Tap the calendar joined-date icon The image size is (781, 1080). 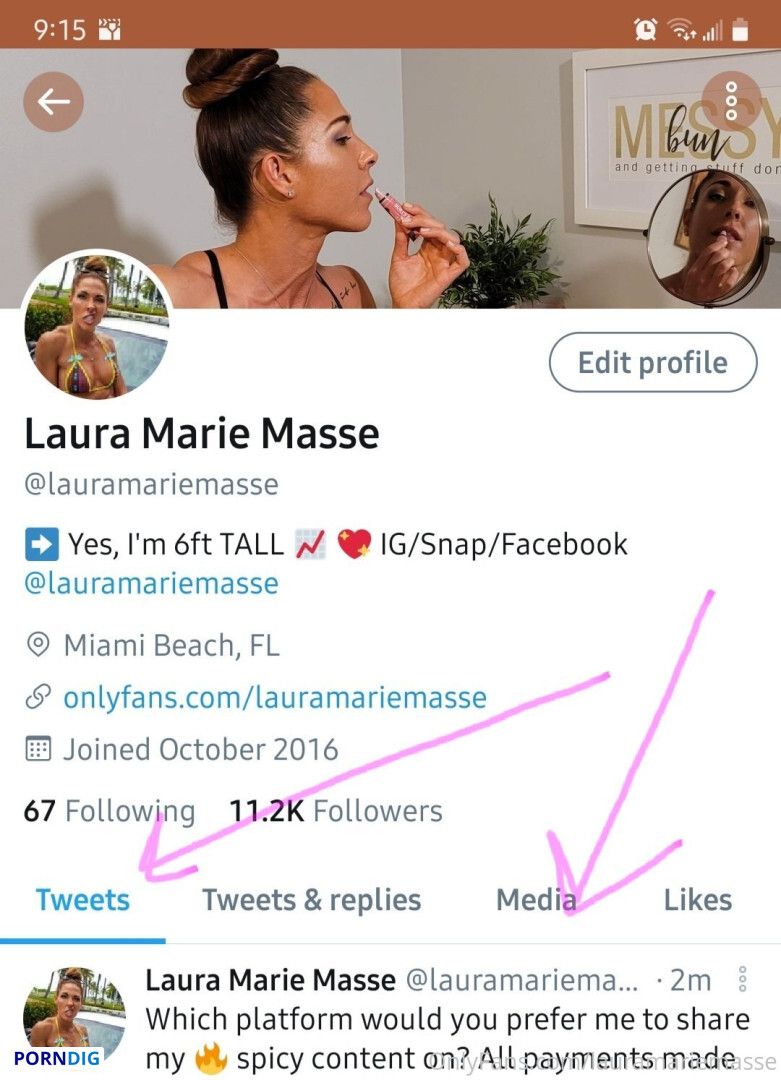pos(38,749)
